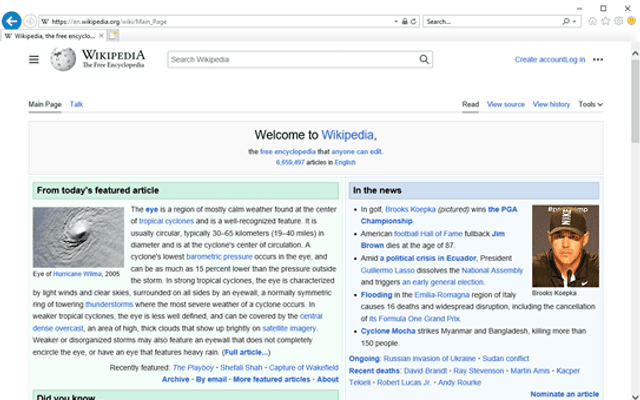Image resolution: width=640 pixels, height=400 pixels.
Task: Open More featured articles link
Action: pyautogui.click(x=271, y=380)
